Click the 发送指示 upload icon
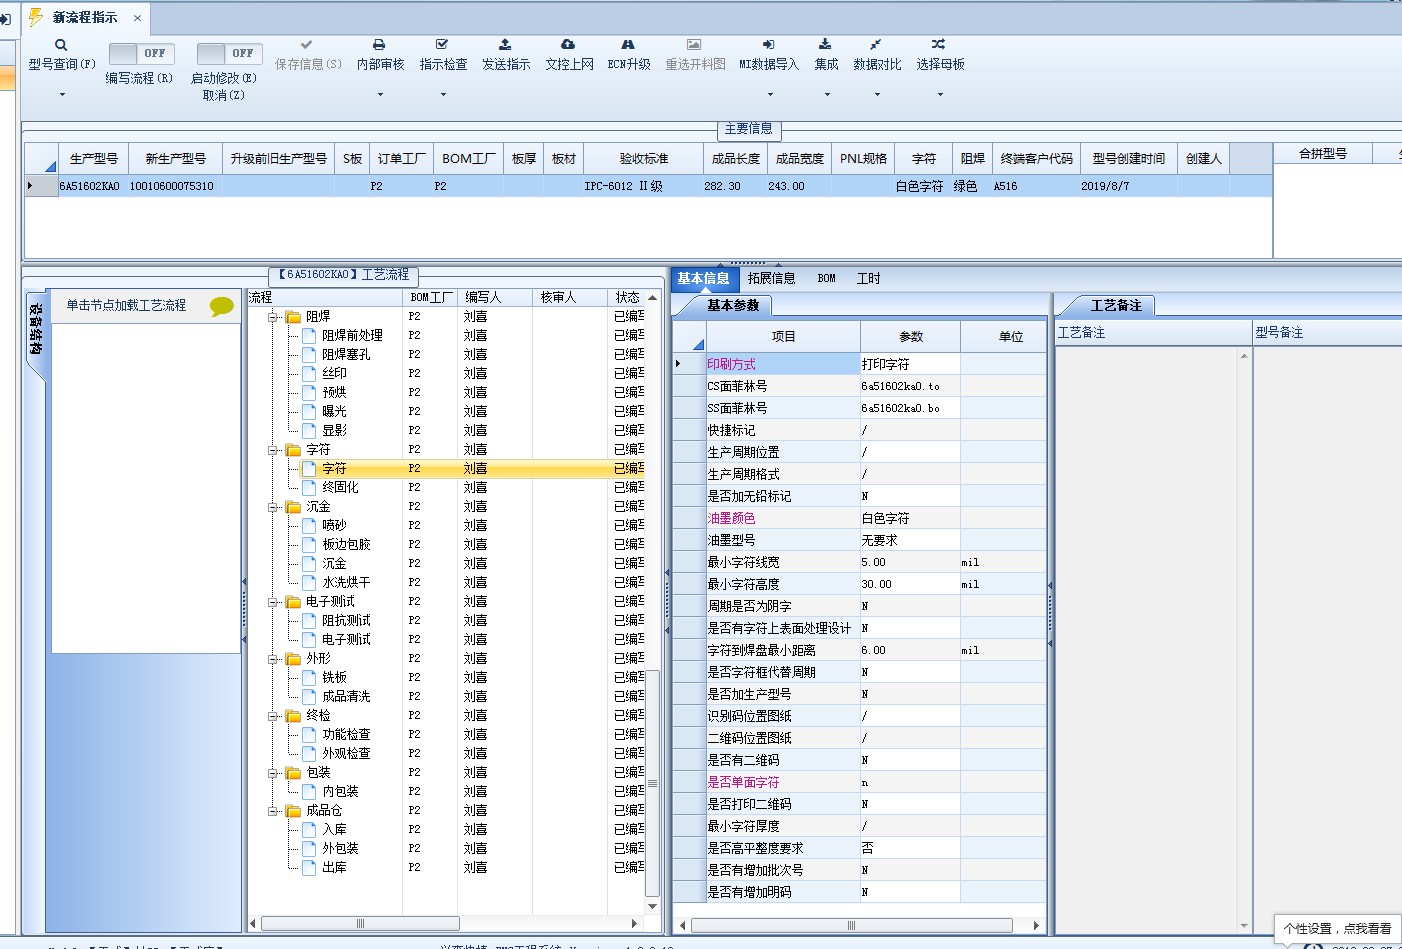This screenshot has height=949, width=1402. [505, 45]
